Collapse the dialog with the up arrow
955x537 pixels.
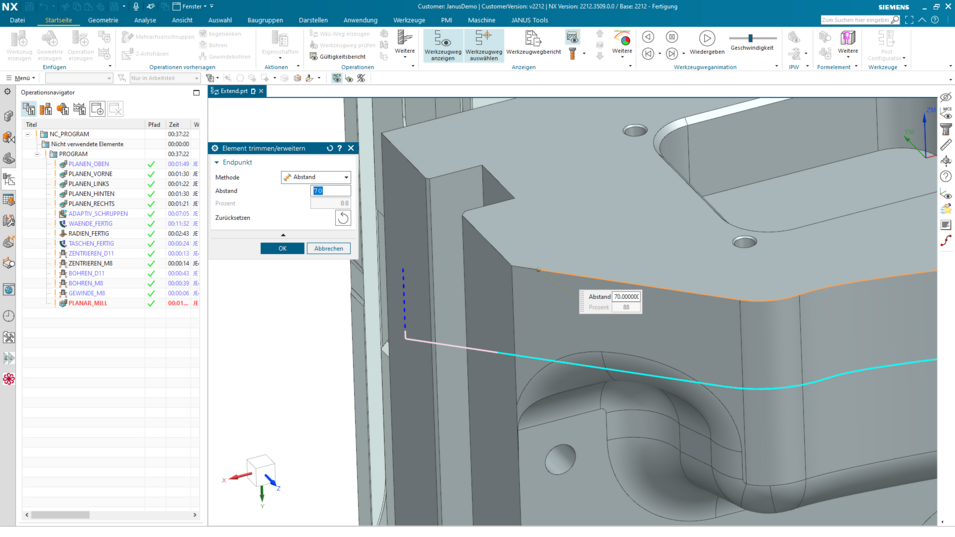click(x=283, y=235)
